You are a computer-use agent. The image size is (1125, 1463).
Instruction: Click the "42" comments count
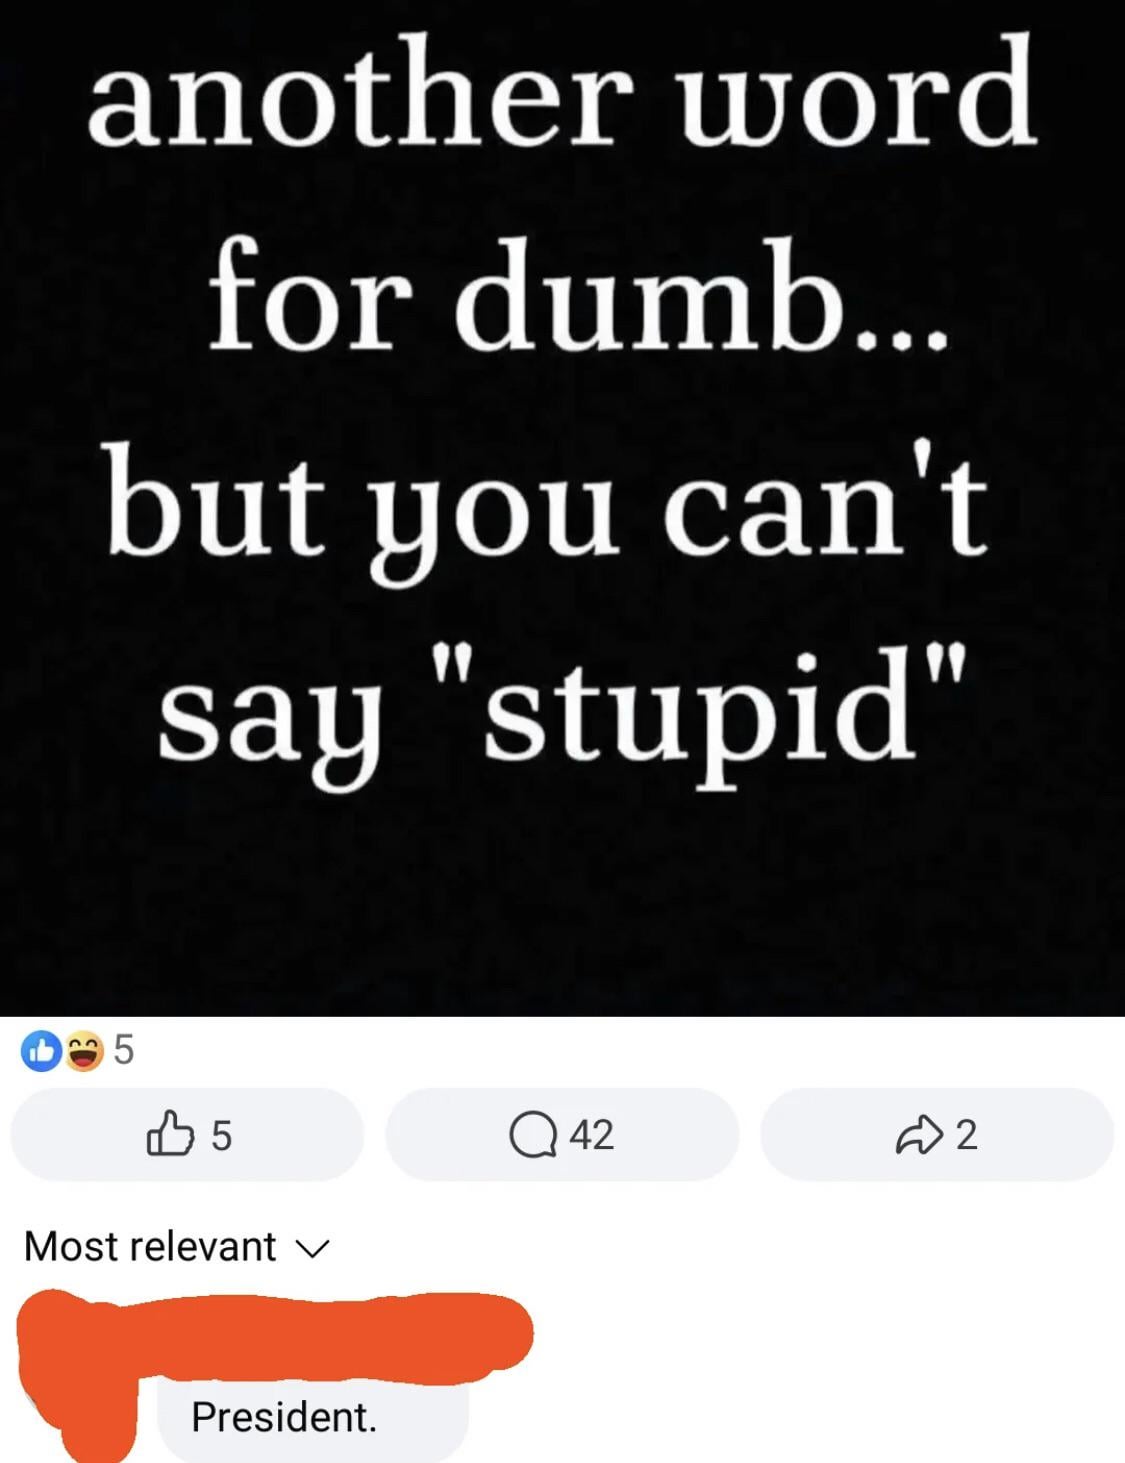(591, 1135)
